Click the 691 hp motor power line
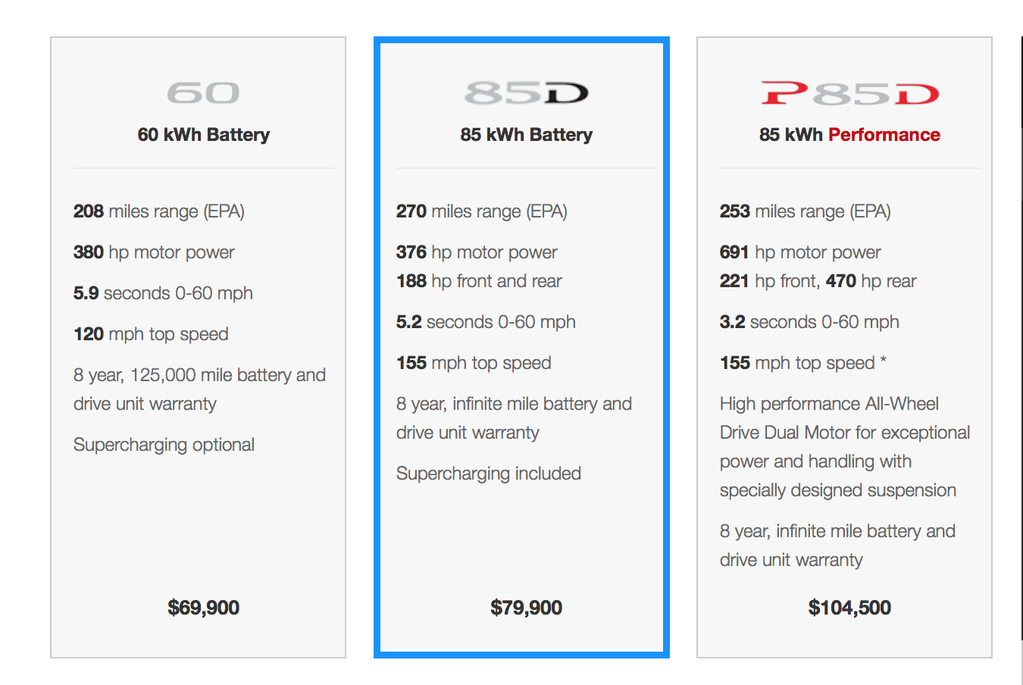Screen dimensions: 1023x685 [x=800, y=252]
